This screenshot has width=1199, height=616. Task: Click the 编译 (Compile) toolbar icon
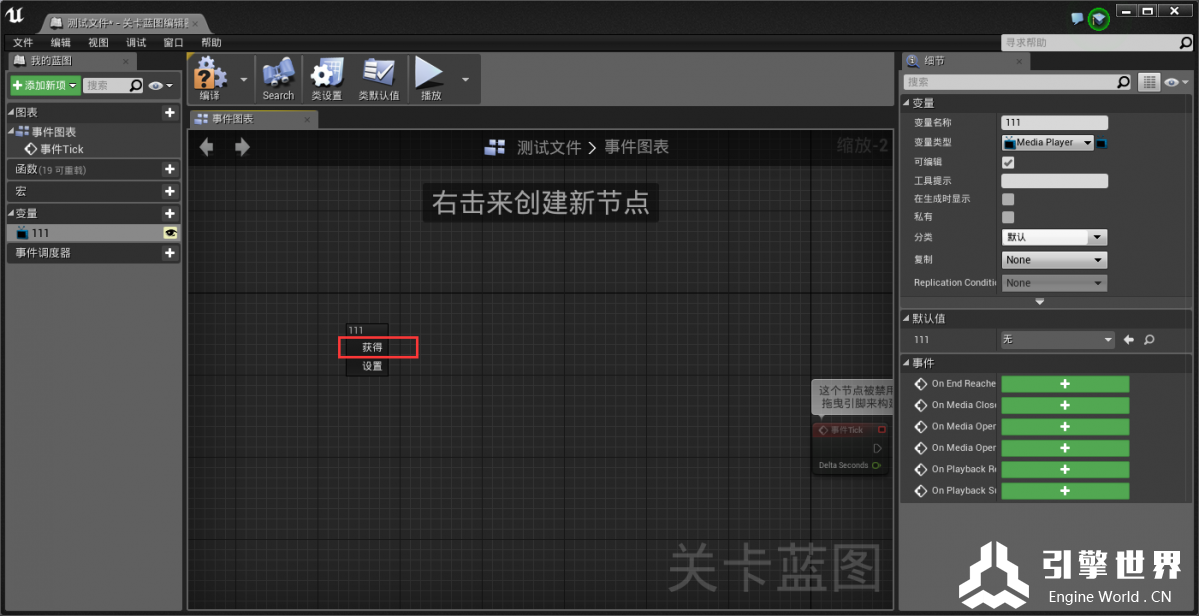(x=209, y=76)
